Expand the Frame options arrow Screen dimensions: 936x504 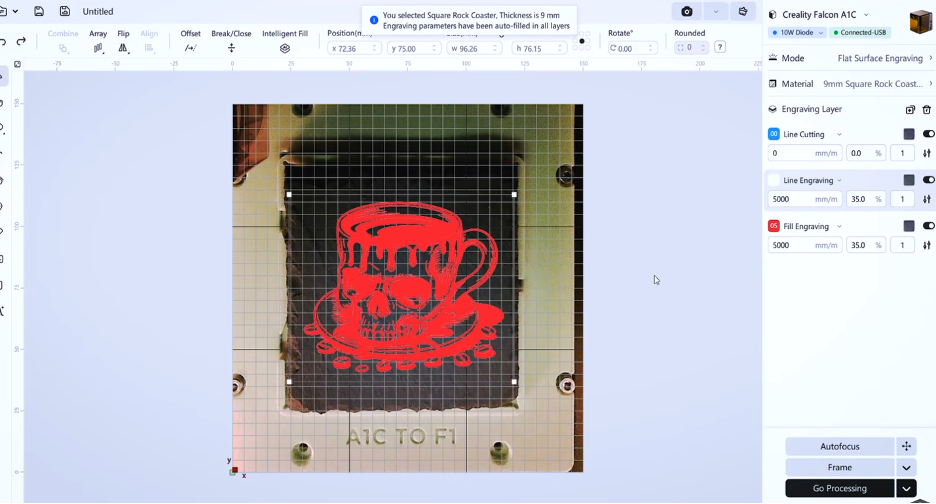(x=906, y=468)
